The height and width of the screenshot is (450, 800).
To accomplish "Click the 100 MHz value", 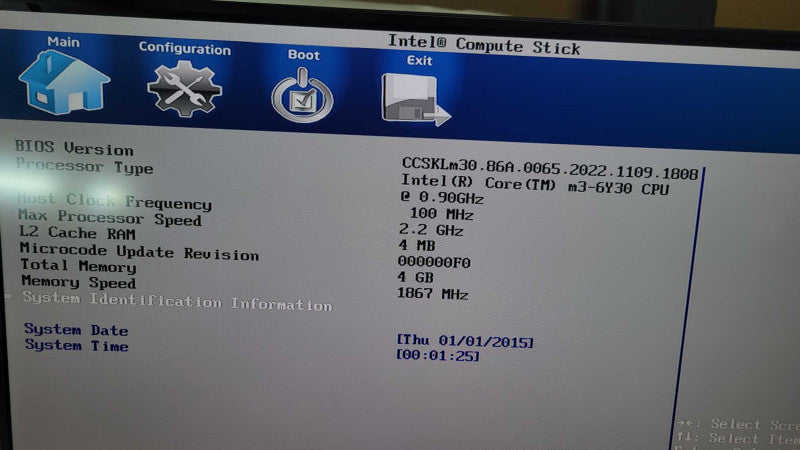I will pyautogui.click(x=441, y=214).
